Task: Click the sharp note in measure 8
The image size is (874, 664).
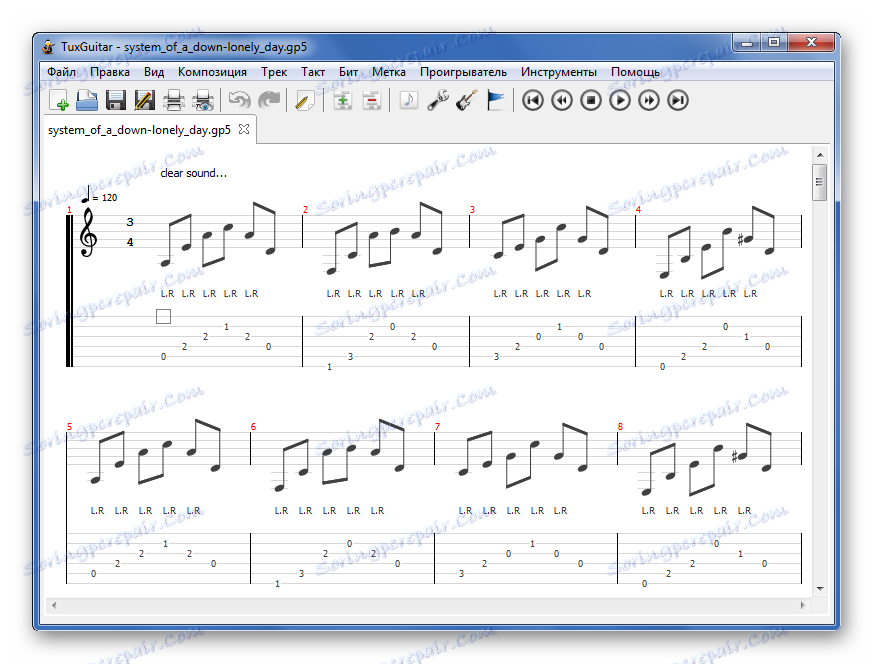Action: tap(740, 457)
